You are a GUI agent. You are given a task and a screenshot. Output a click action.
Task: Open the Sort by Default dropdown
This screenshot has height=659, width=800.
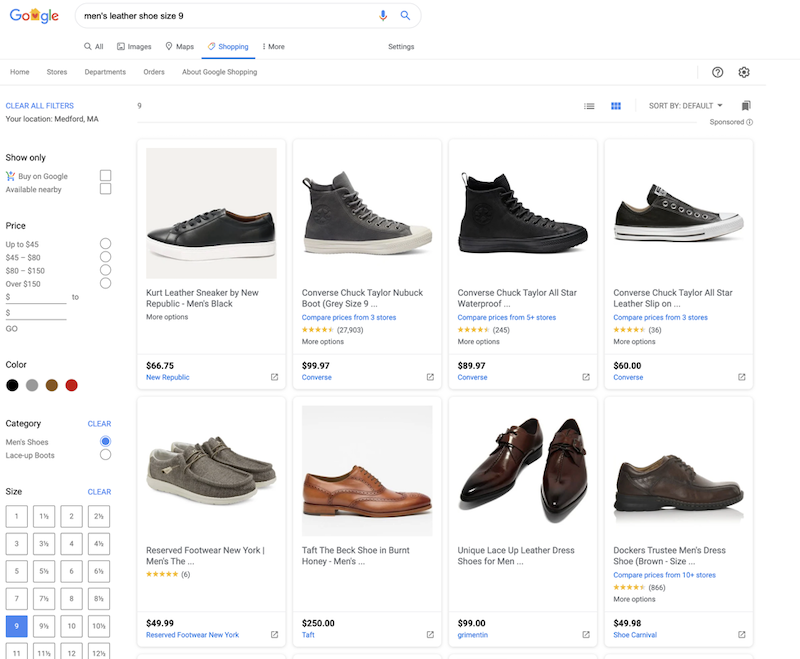[685, 106]
